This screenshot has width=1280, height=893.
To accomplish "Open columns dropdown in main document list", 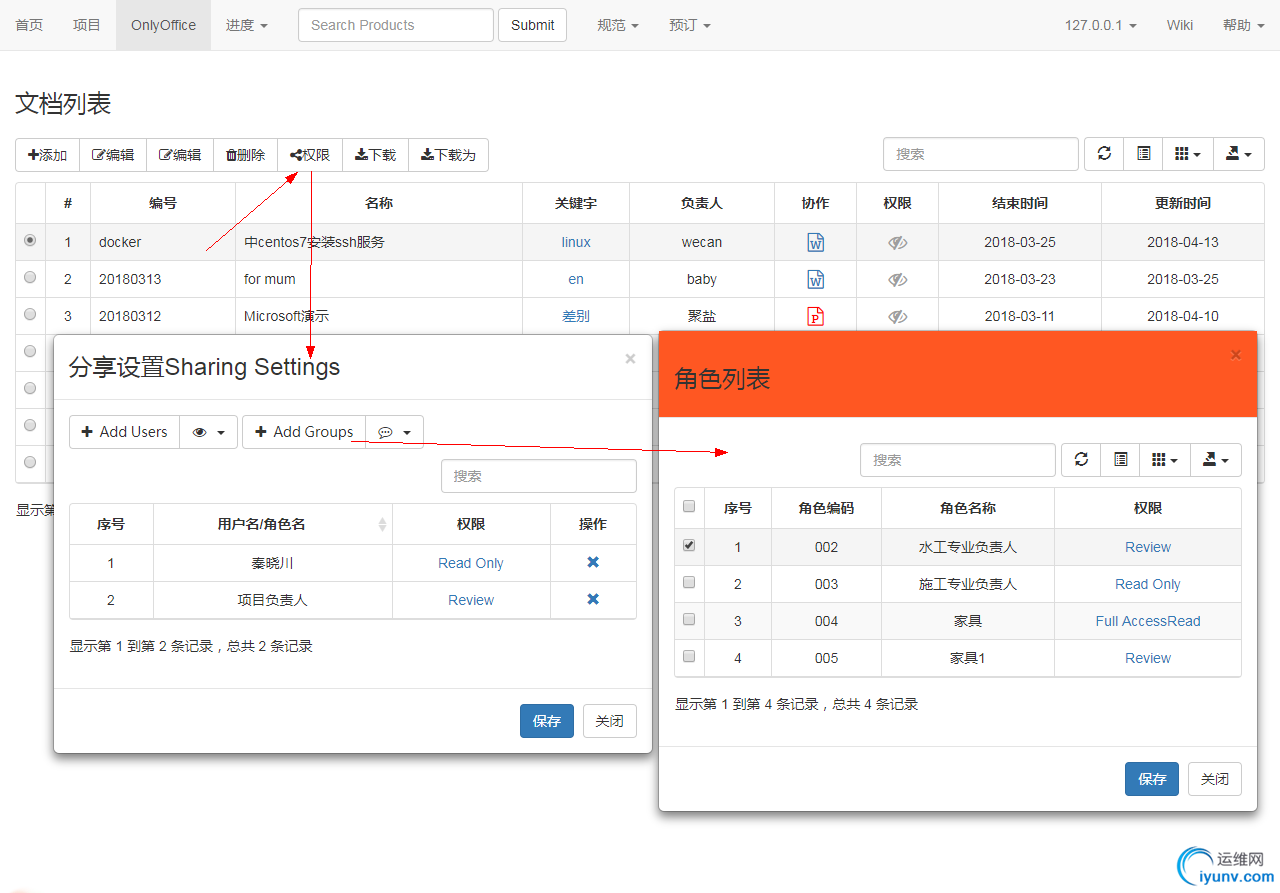I will [x=1188, y=154].
